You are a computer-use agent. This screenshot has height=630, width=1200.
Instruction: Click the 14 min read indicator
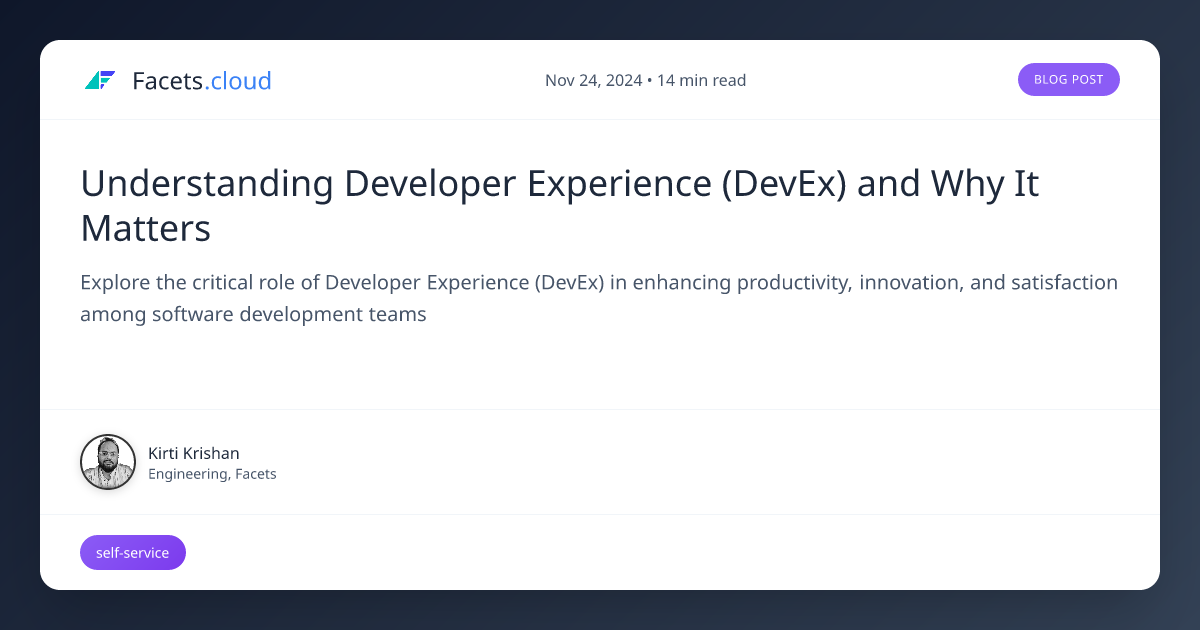pos(702,80)
